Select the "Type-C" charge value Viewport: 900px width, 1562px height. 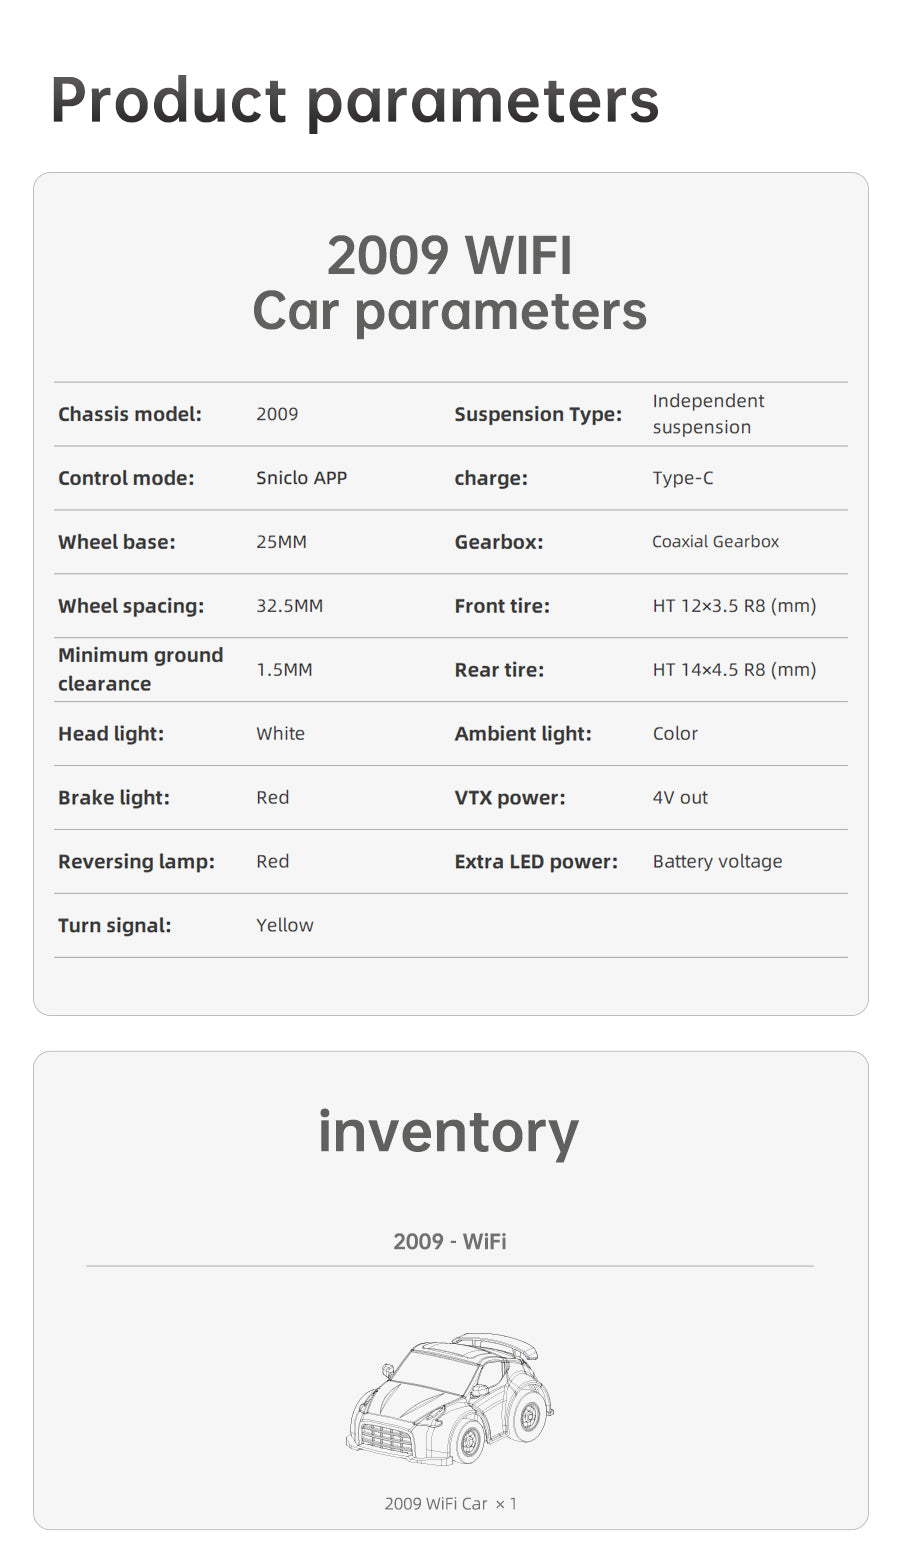(683, 478)
